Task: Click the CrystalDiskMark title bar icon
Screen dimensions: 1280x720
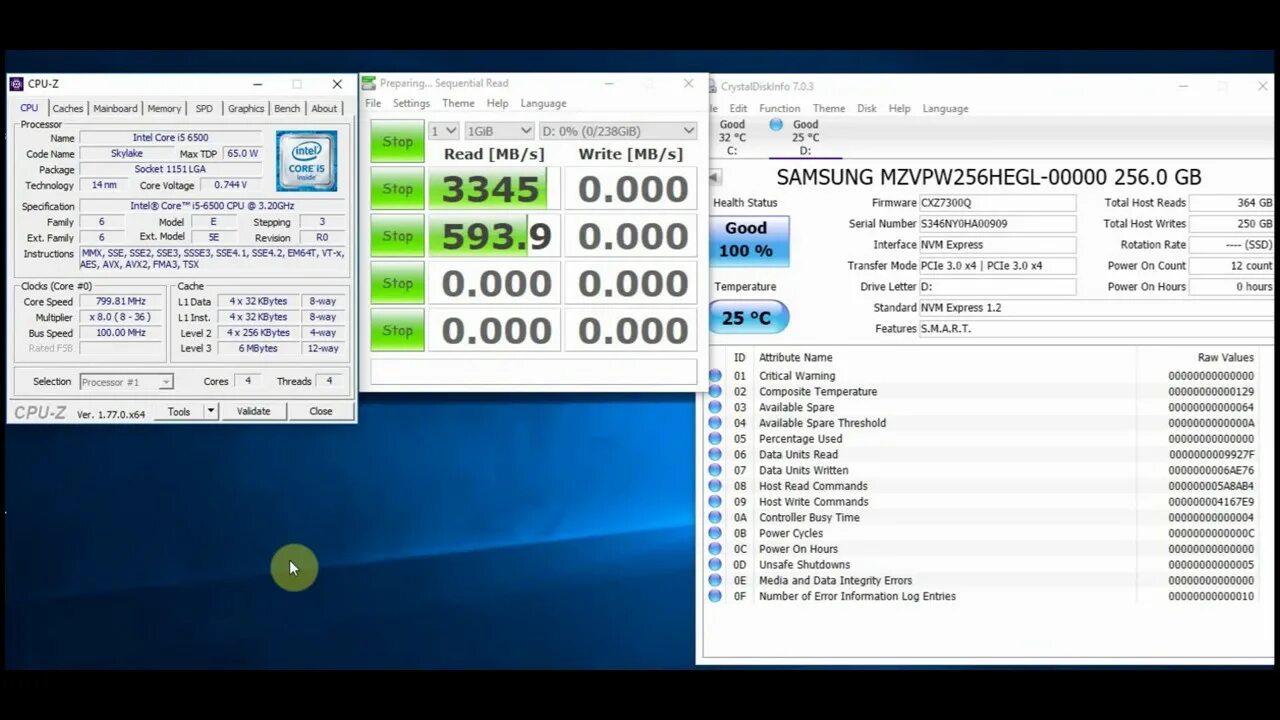Action: click(x=369, y=83)
